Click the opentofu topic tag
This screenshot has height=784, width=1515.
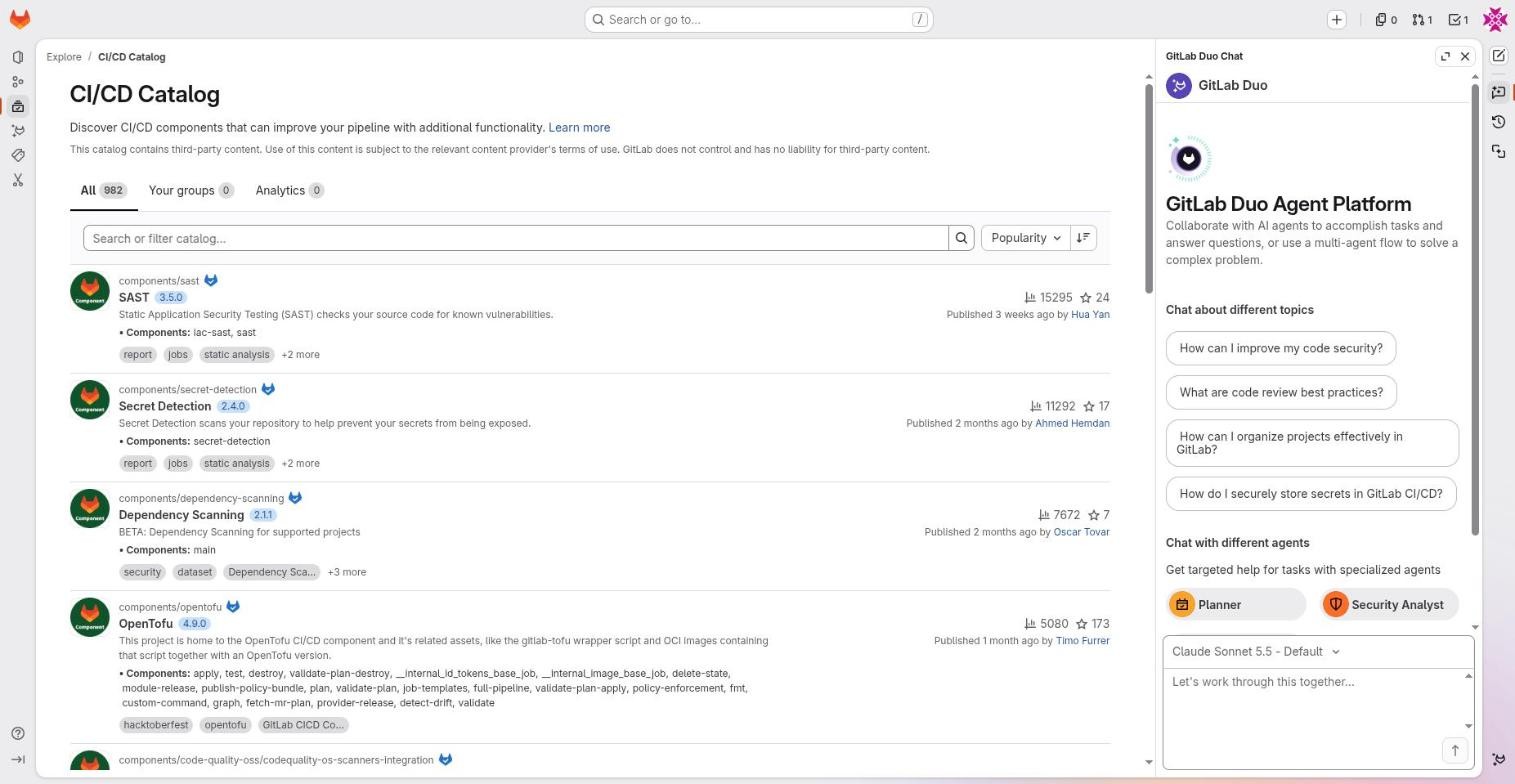(x=225, y=725)
